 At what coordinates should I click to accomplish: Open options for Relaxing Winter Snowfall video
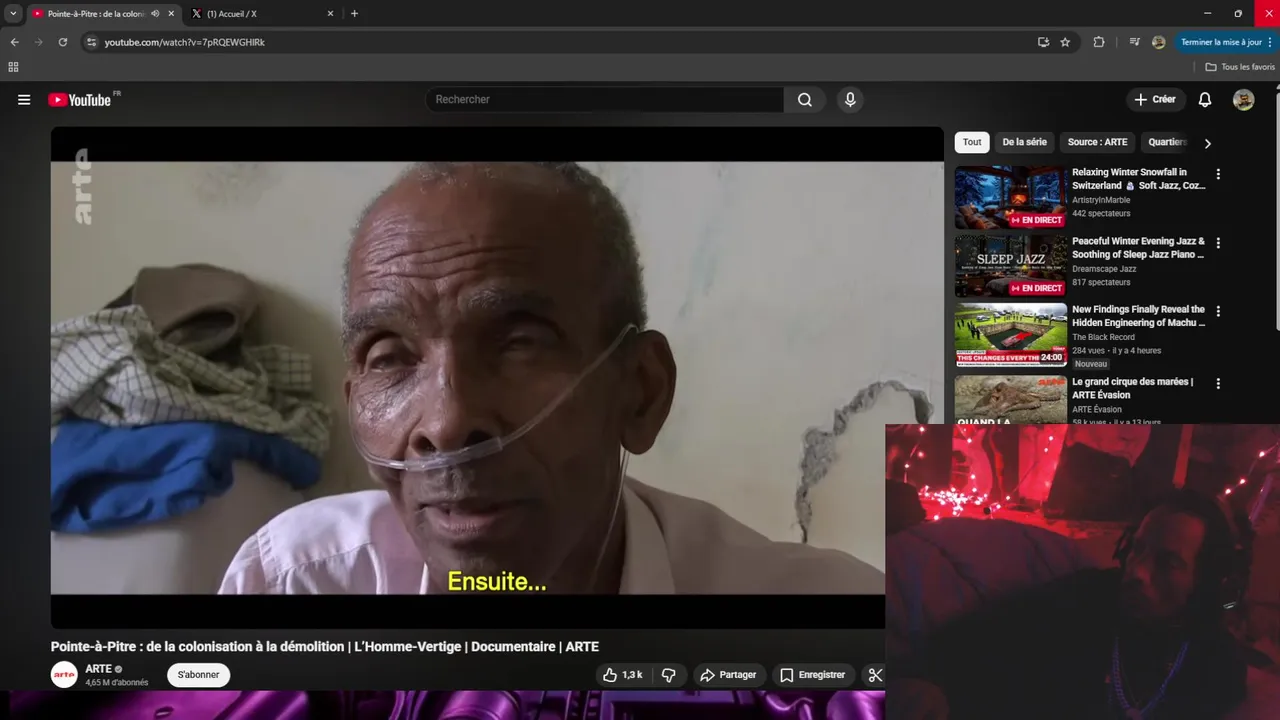[x=1217, y=174]
